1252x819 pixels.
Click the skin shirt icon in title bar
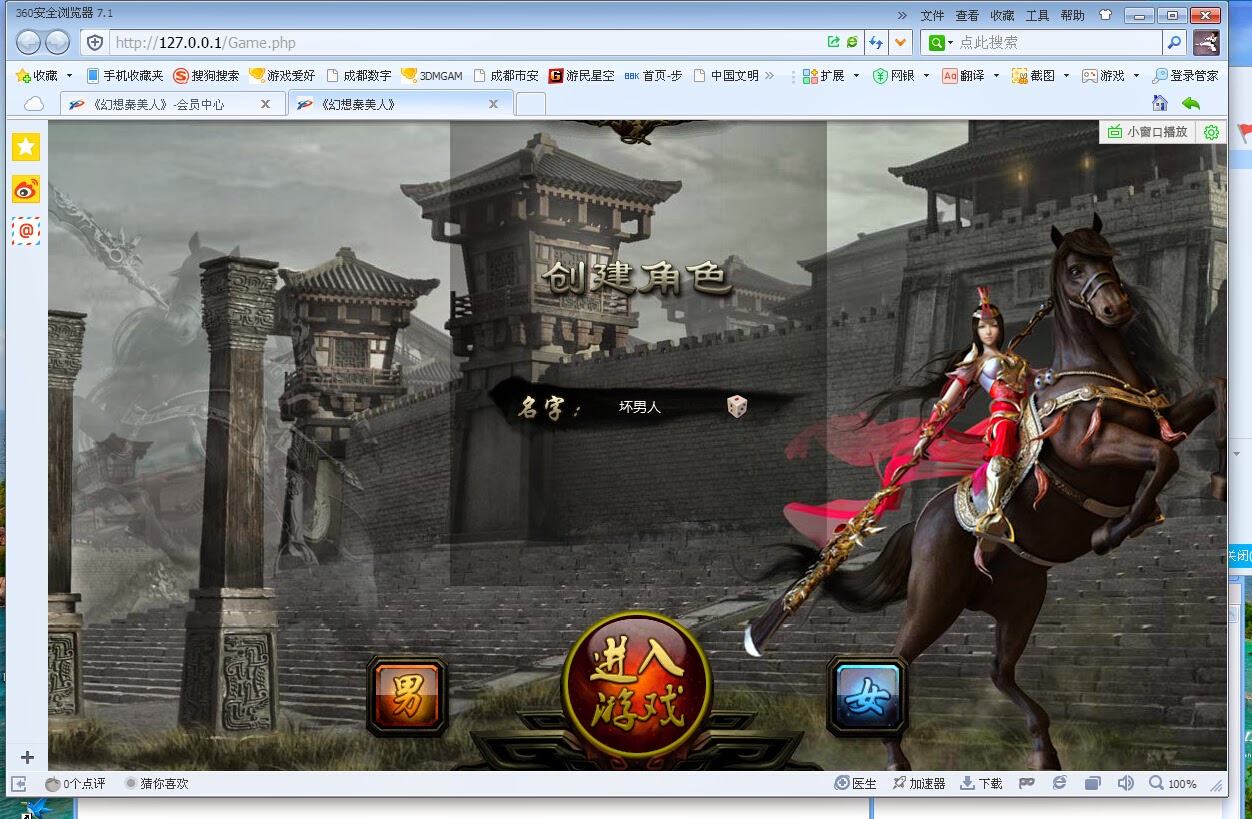pos(1105,15)
